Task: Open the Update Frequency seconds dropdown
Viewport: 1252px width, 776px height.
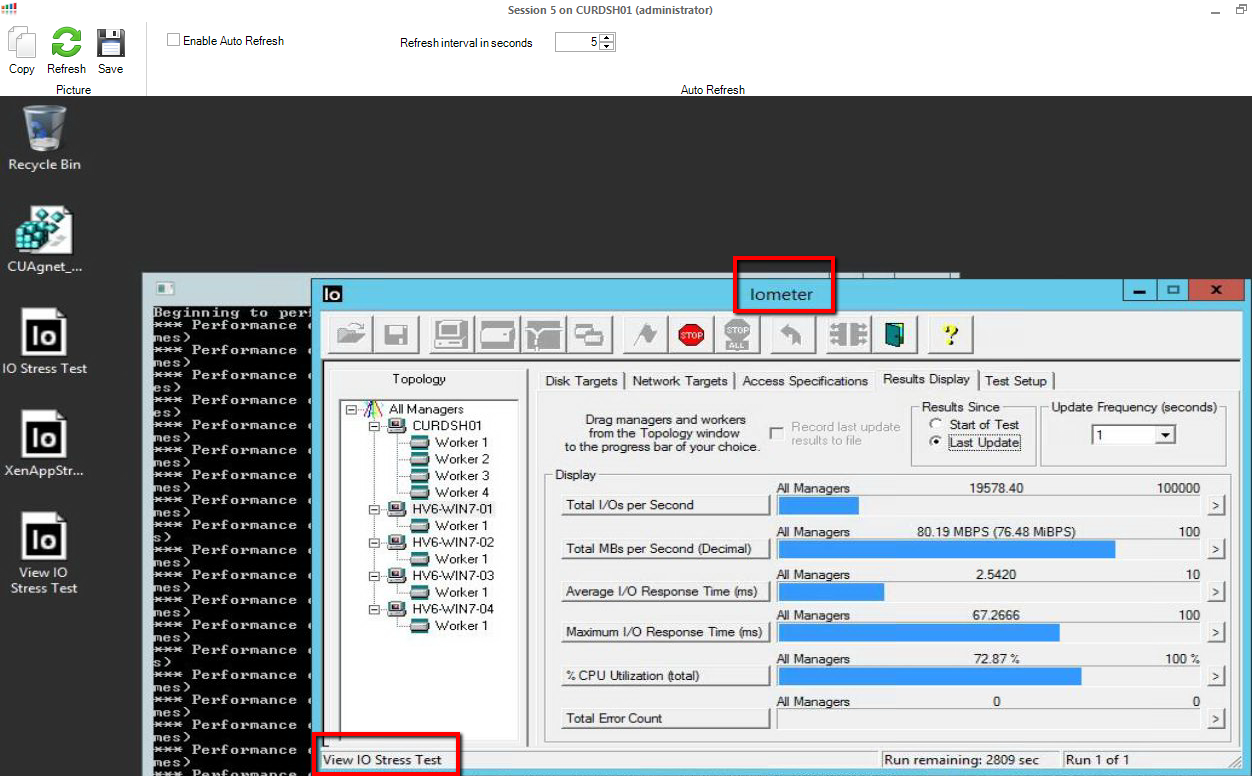Action: pyautogui.click(x=1165, y=435)
